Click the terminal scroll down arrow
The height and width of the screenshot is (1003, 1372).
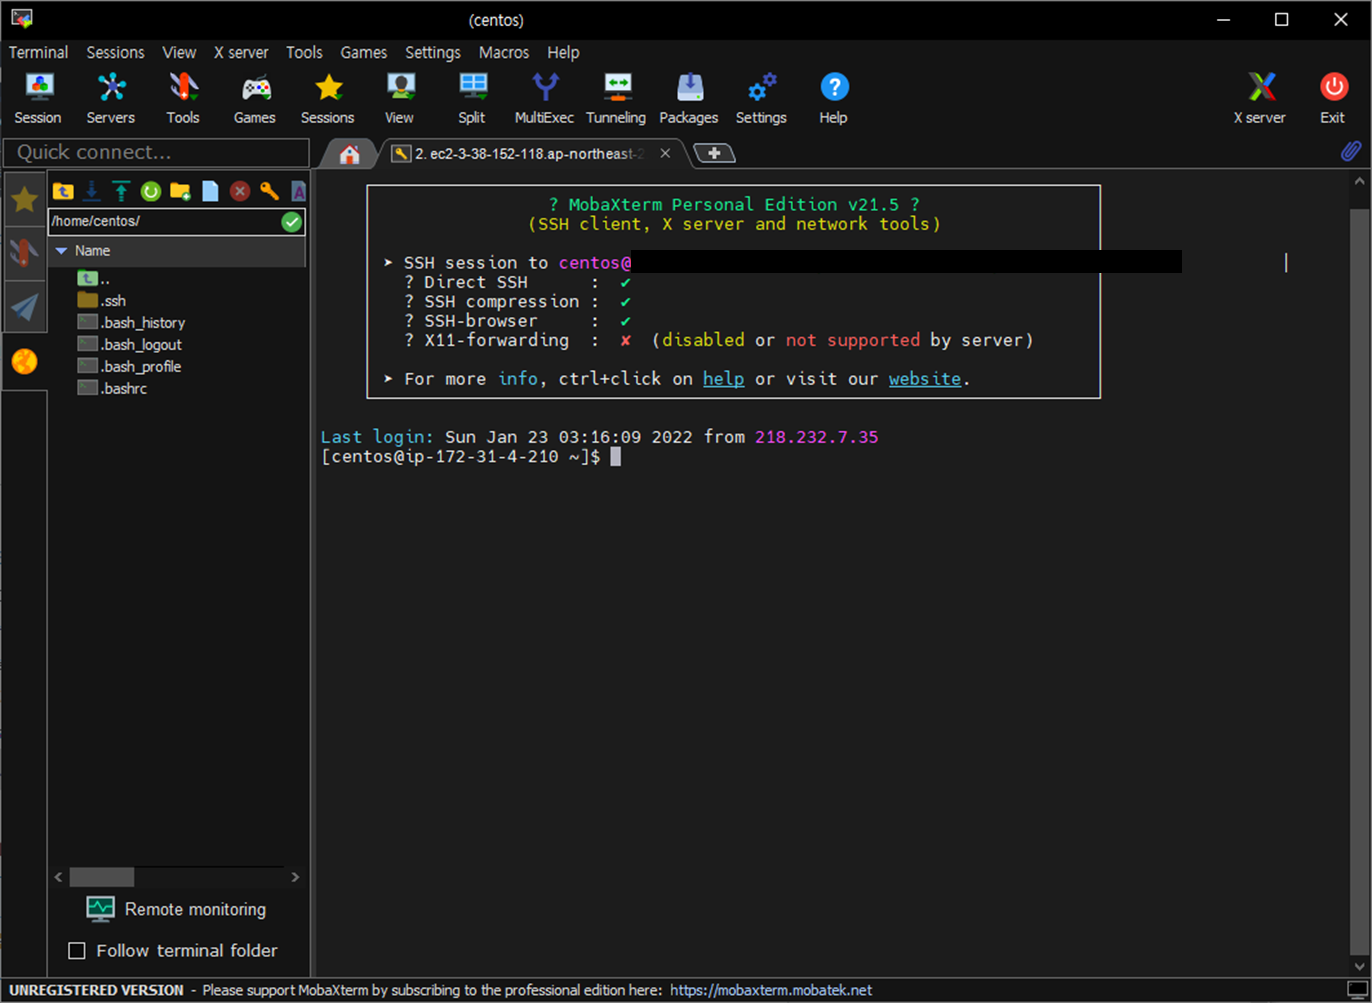[1359, 967]
